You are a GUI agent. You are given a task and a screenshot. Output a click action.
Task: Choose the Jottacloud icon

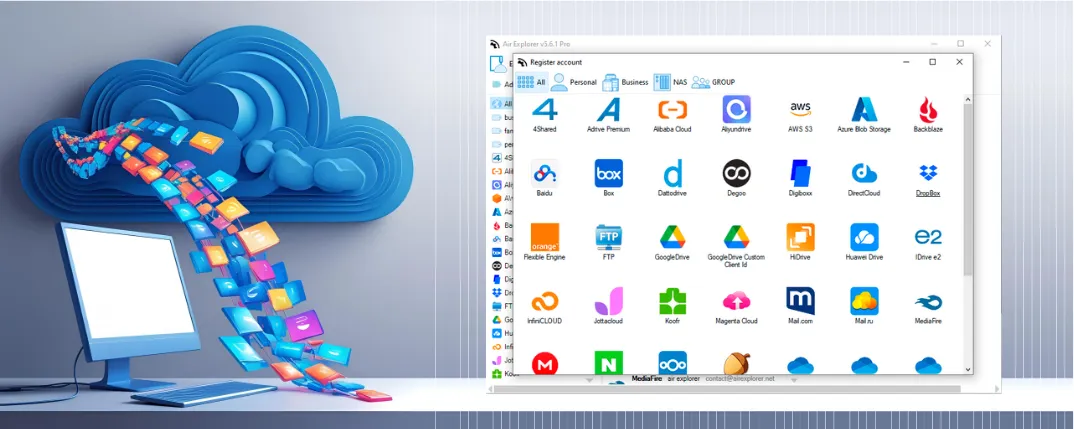pyautogui.click(x=608, y=301)
